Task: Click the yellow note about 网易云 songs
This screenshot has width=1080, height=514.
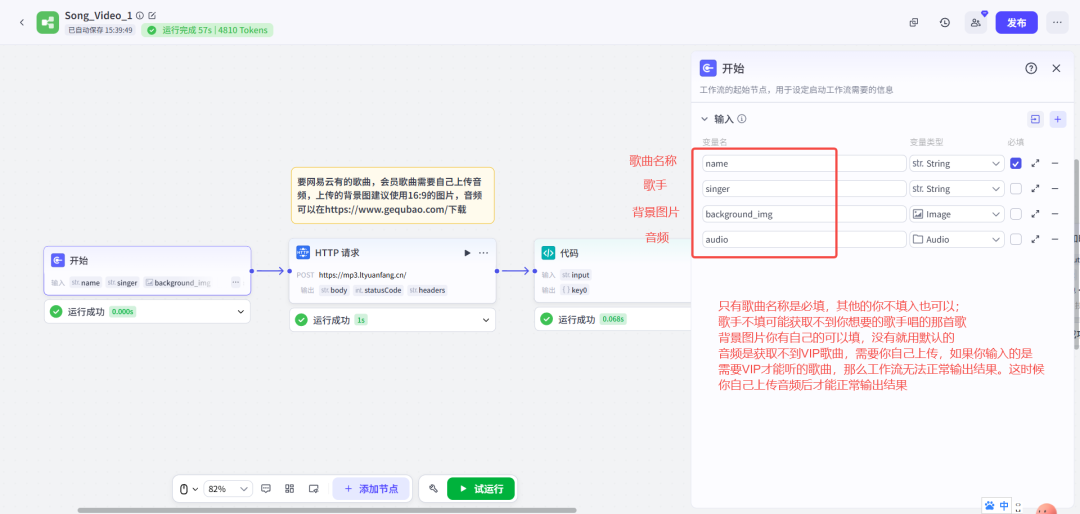Action: 393,195
